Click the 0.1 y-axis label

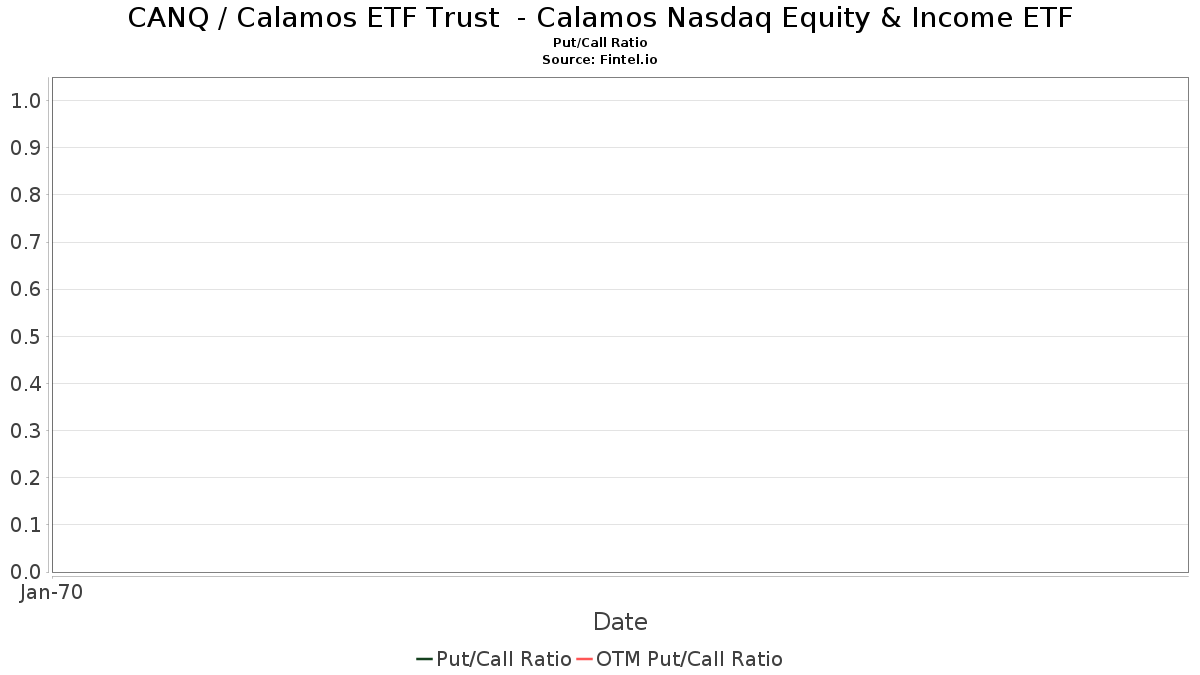pos(26,525)
